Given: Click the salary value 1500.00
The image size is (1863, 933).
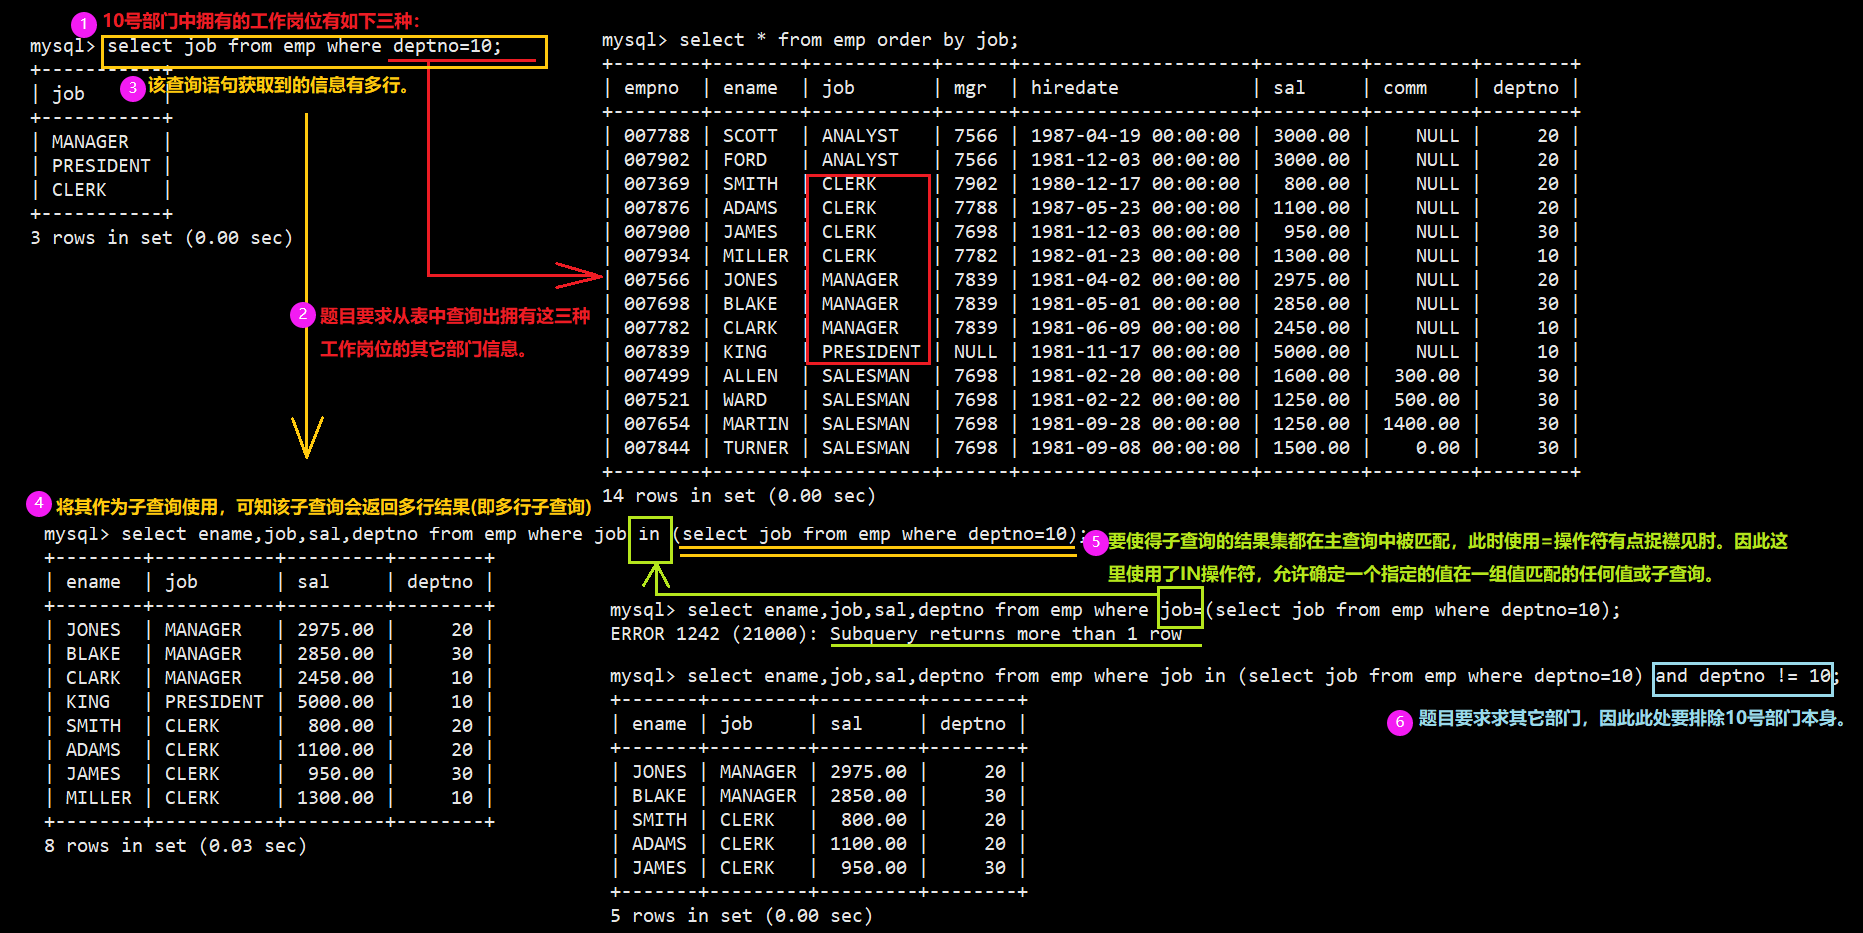Looking at the screenshot, I should pyautogui.click(x=1311, y=448).
